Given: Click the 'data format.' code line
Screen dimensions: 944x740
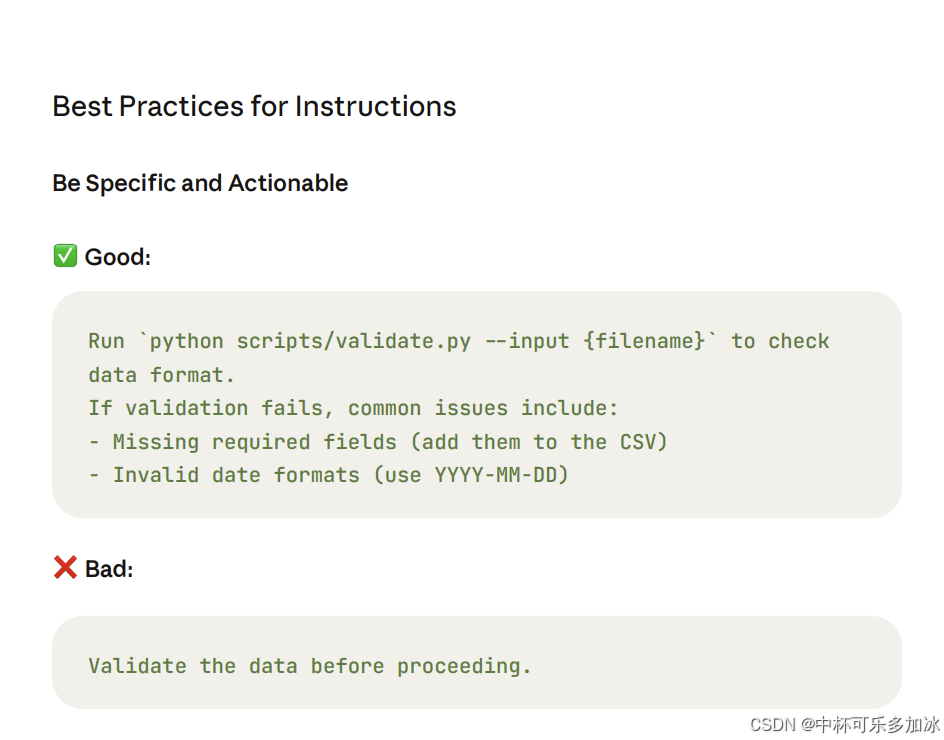Looking at the screenshot, I should pyautogui.click(x=161, y=375).
